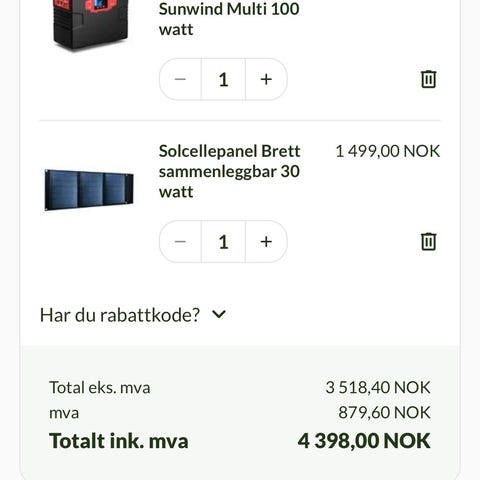Click the mva 879,60 NOK amount
This screenshot has height=480, width=480.
[384, 412]
